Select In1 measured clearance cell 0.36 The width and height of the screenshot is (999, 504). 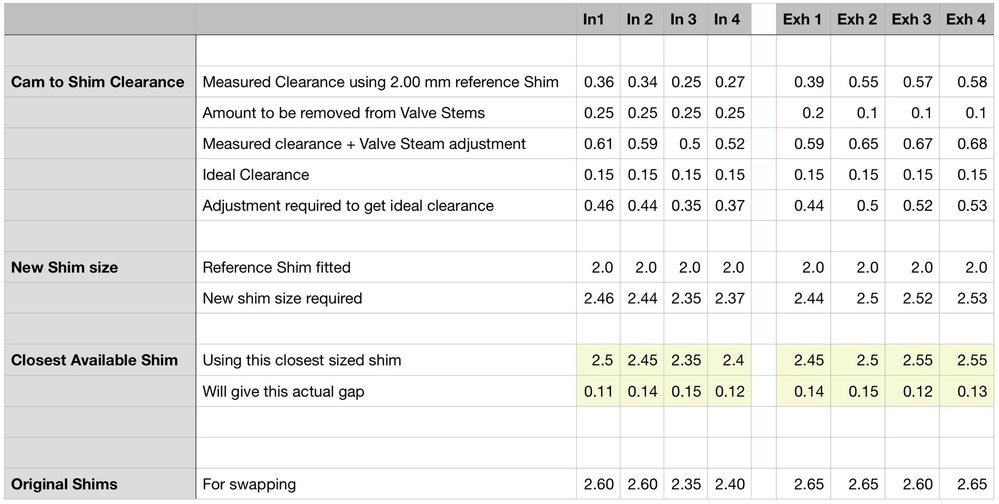coord(598,82)
